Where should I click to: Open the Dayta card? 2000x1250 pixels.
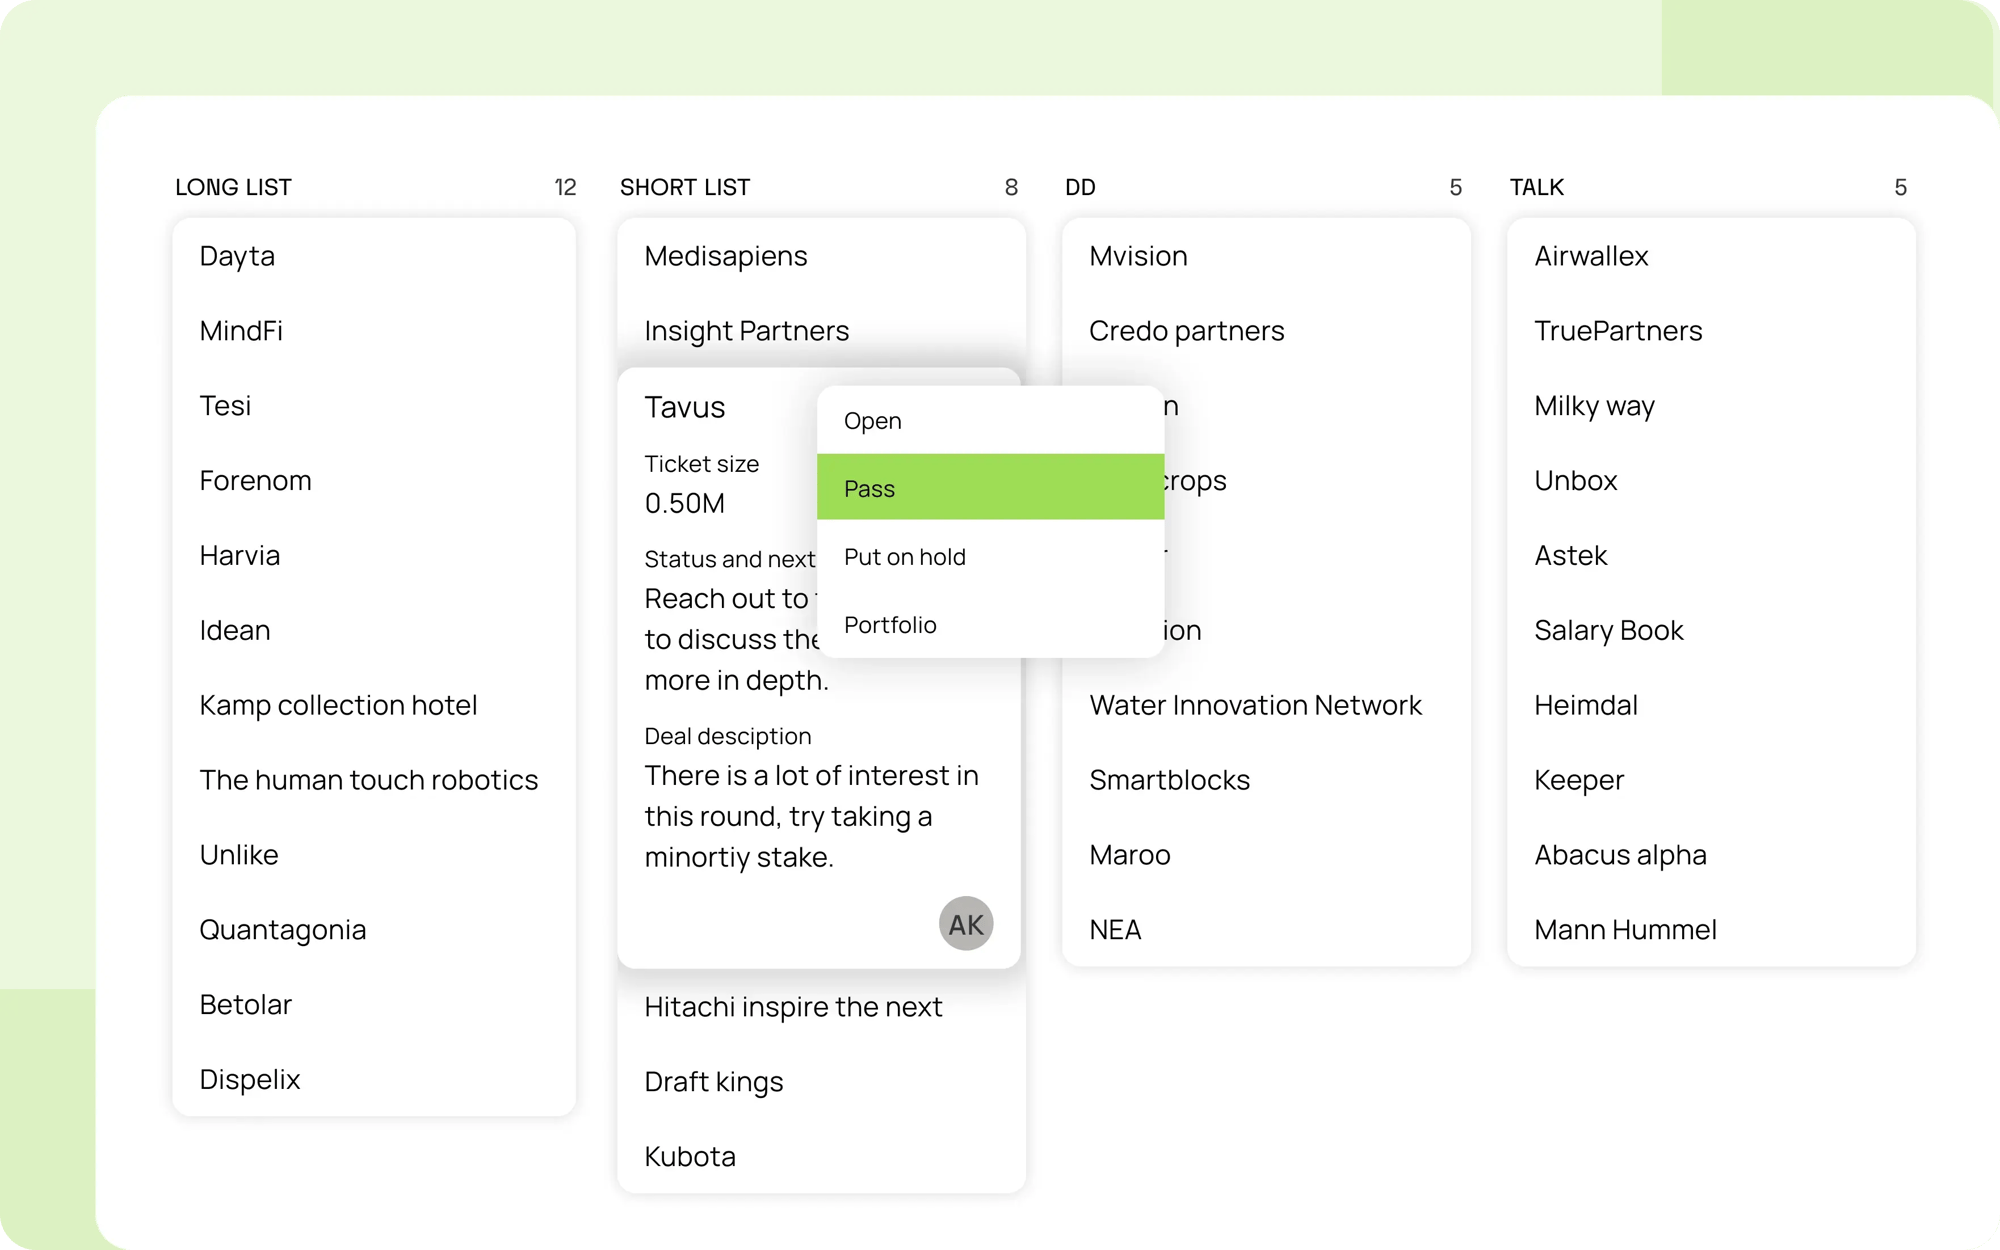pos(237,256)
